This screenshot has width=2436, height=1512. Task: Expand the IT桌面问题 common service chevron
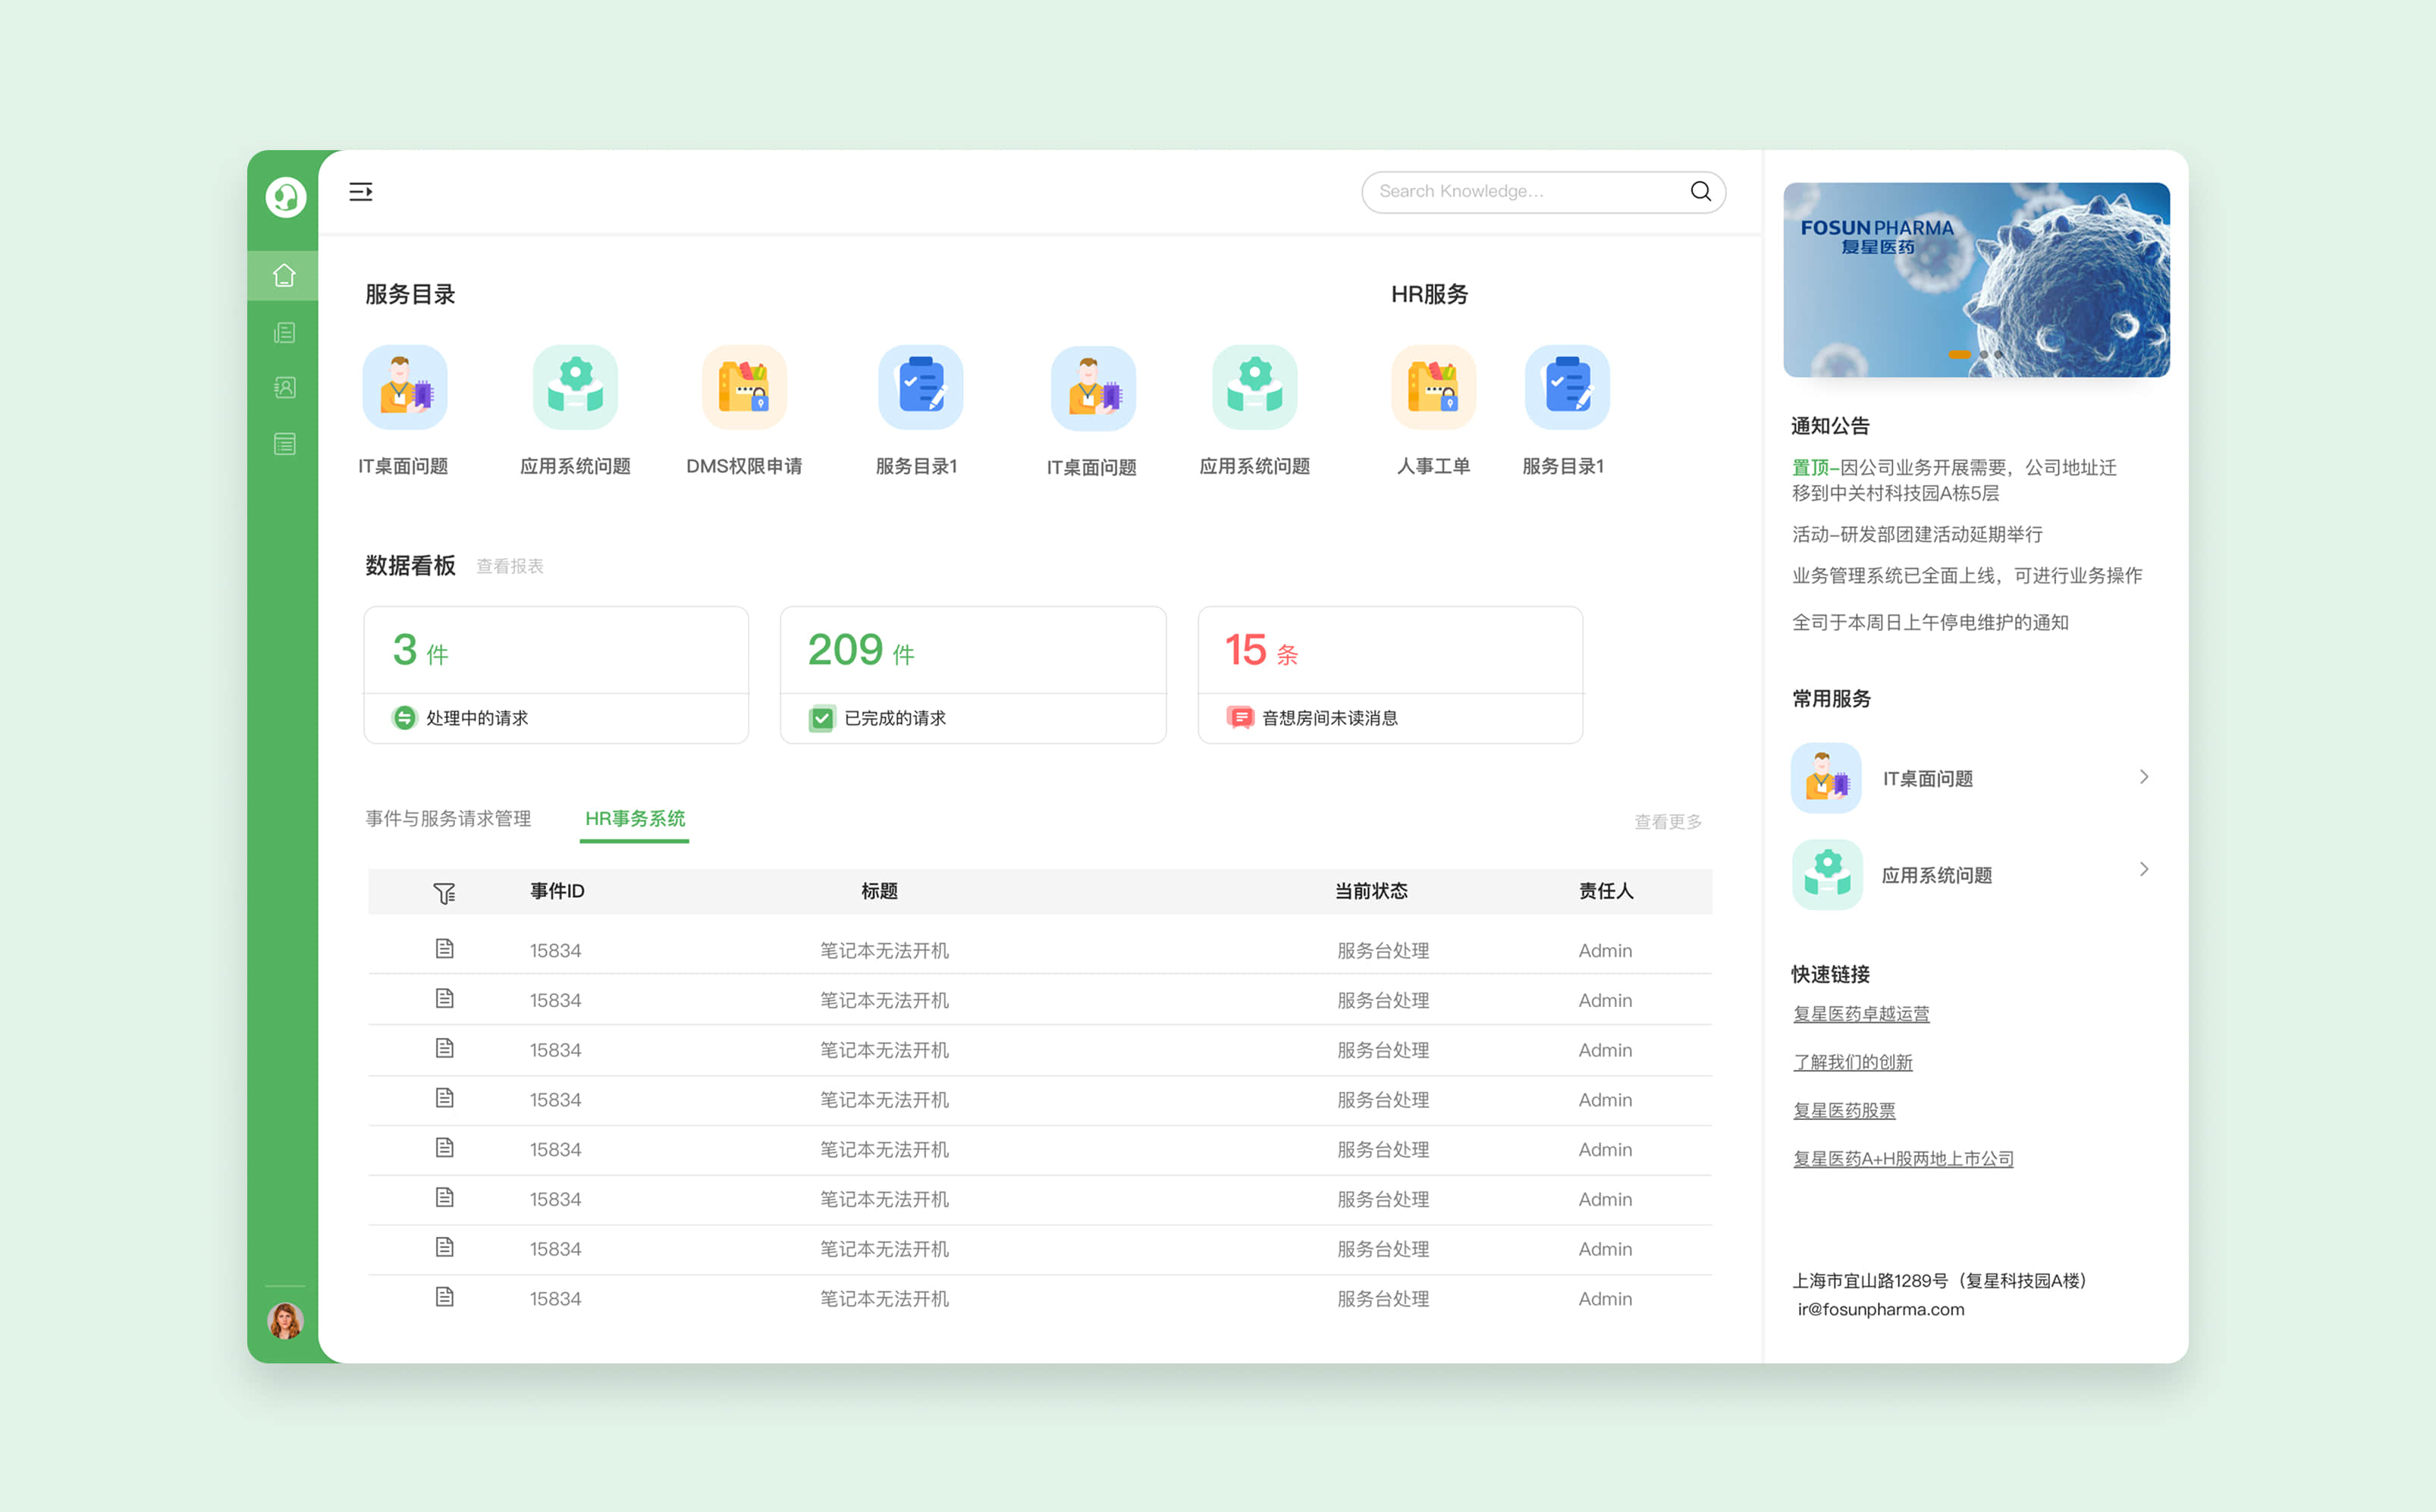[2143, 777]
